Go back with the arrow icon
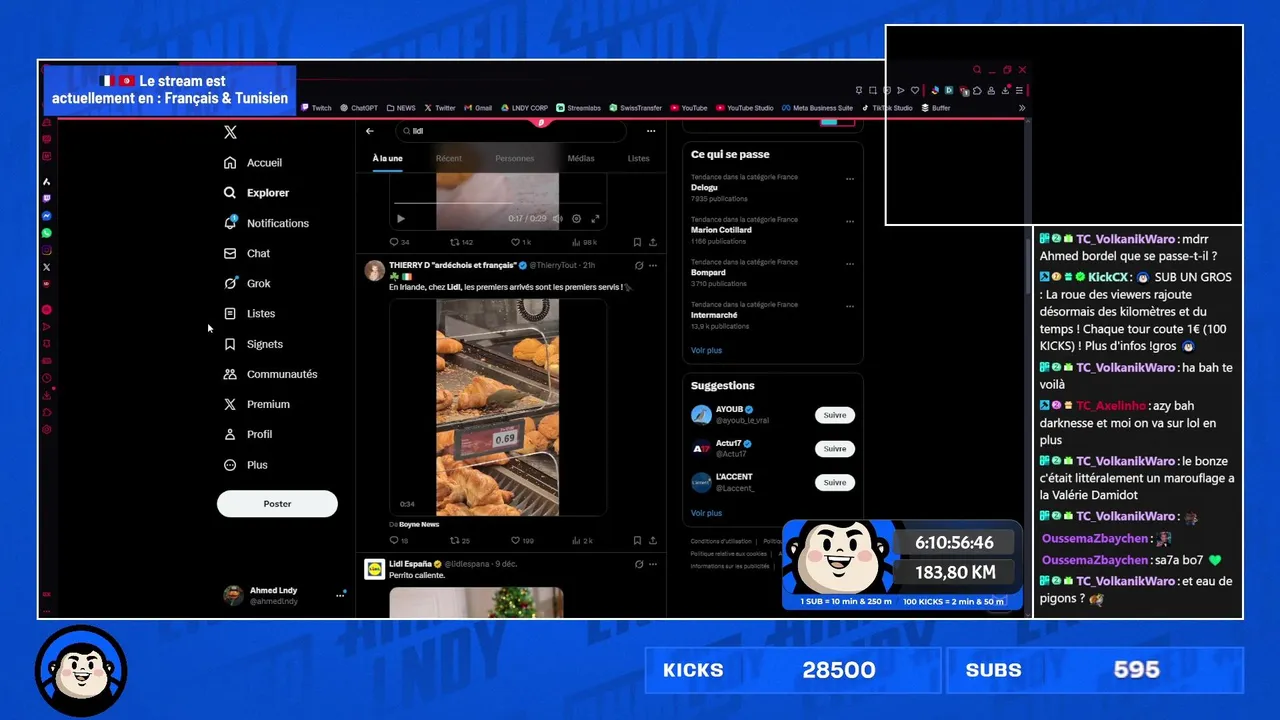 (x=370, y=131)
